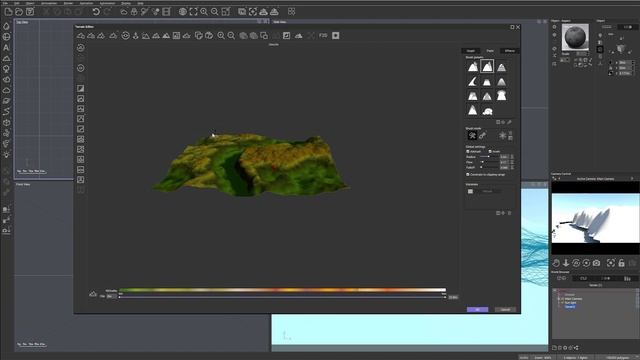Open second World Browser tab
640x360 pixels.
tap(583, 278)
